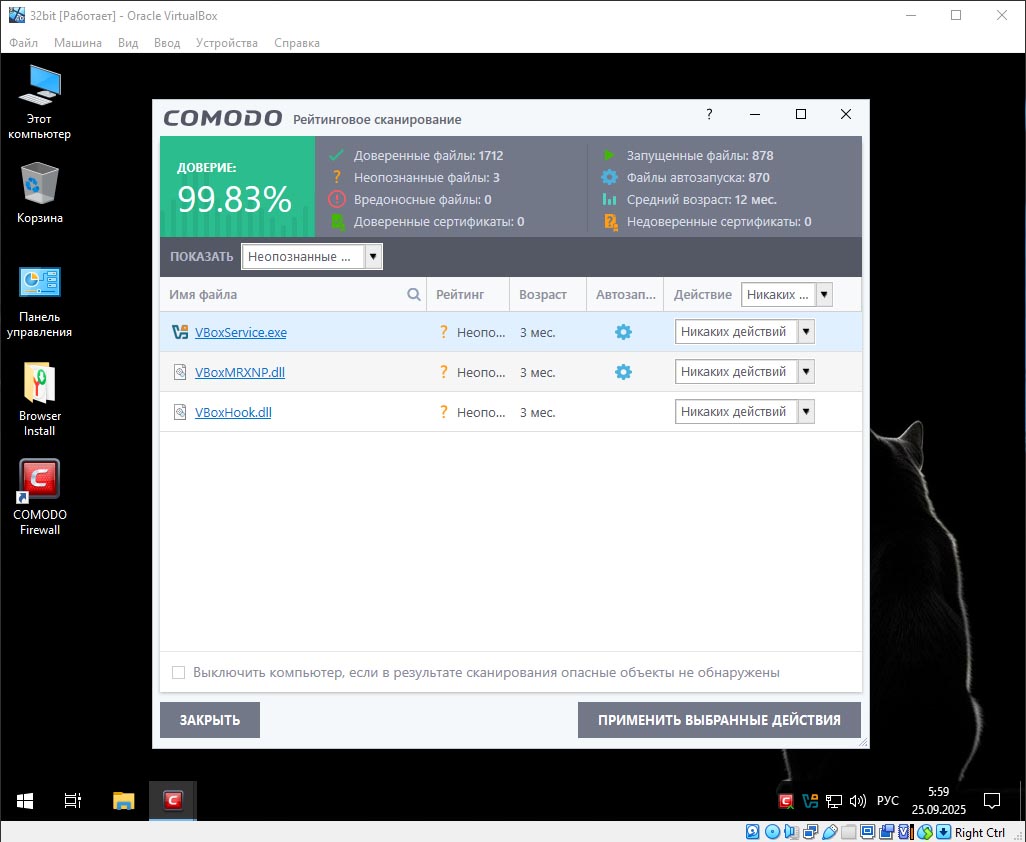Open the Ввод menu
Screen dimensions: 1026x842
[167, 43]
